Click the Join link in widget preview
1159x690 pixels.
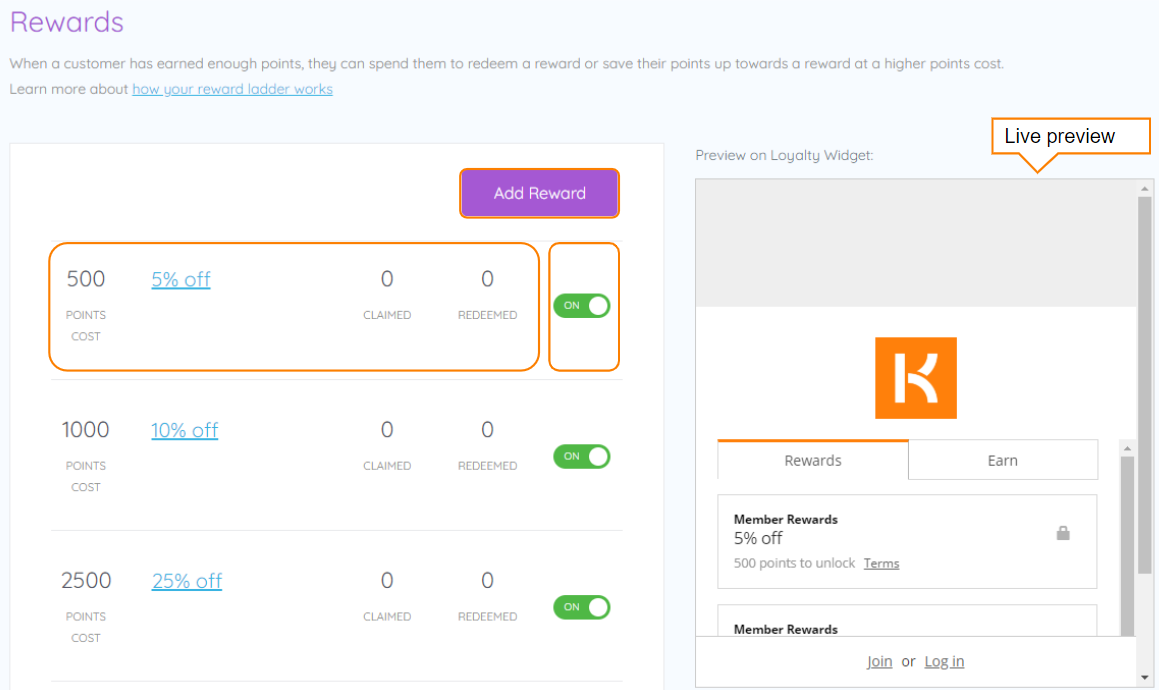(x=879, y=661)
